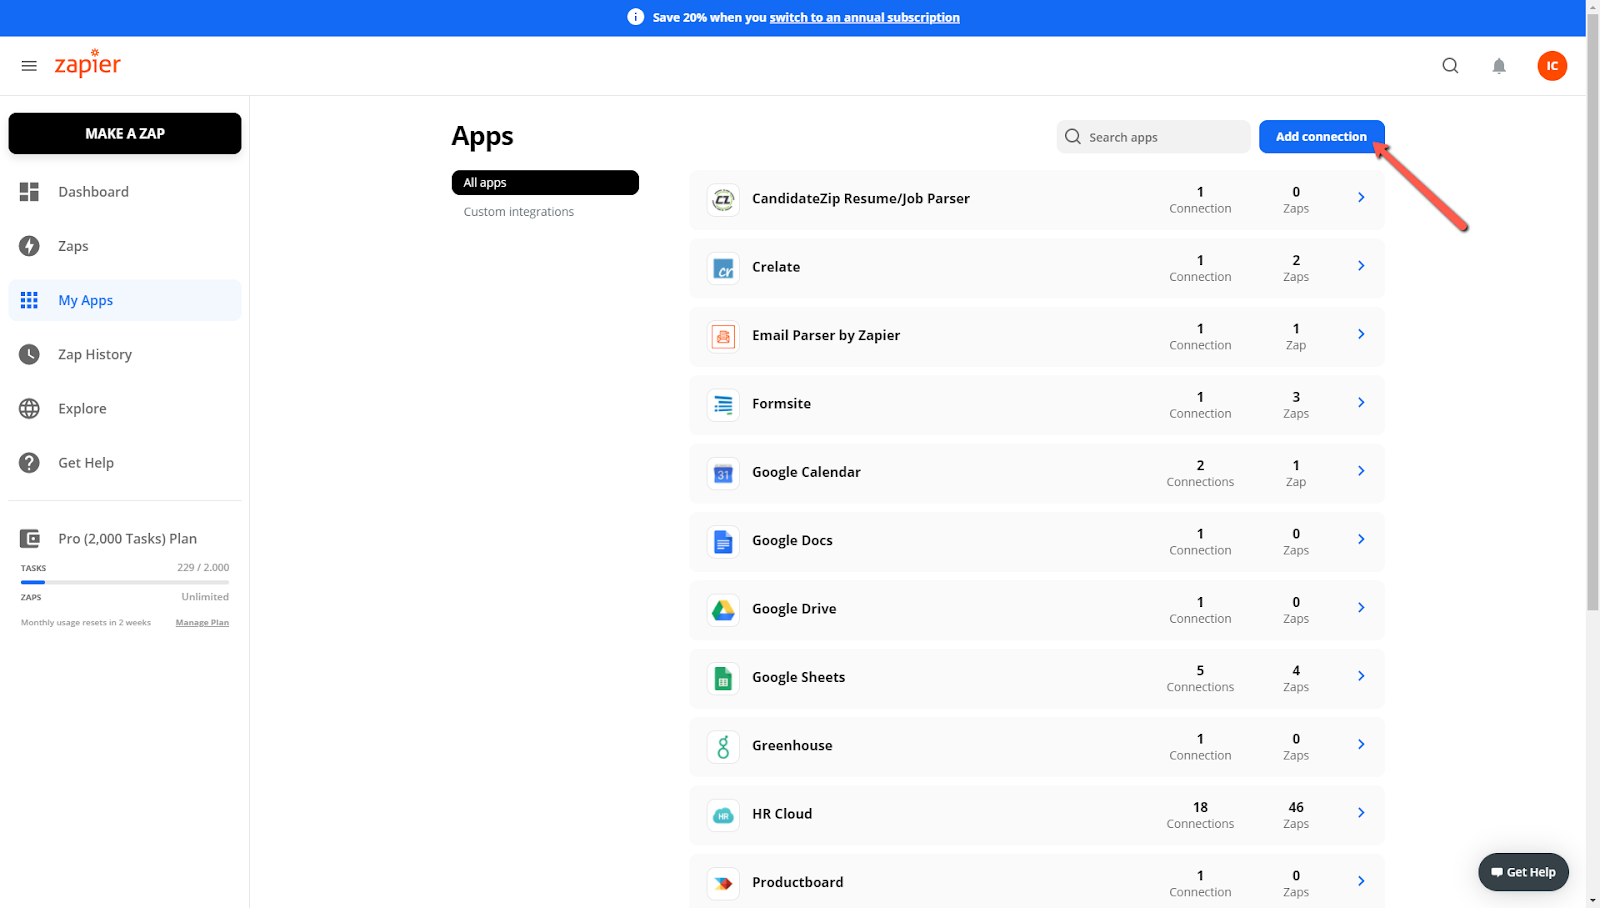Click the My Apps grid icon
Viewport: 1600px width, 908px height.
[29, 300]
